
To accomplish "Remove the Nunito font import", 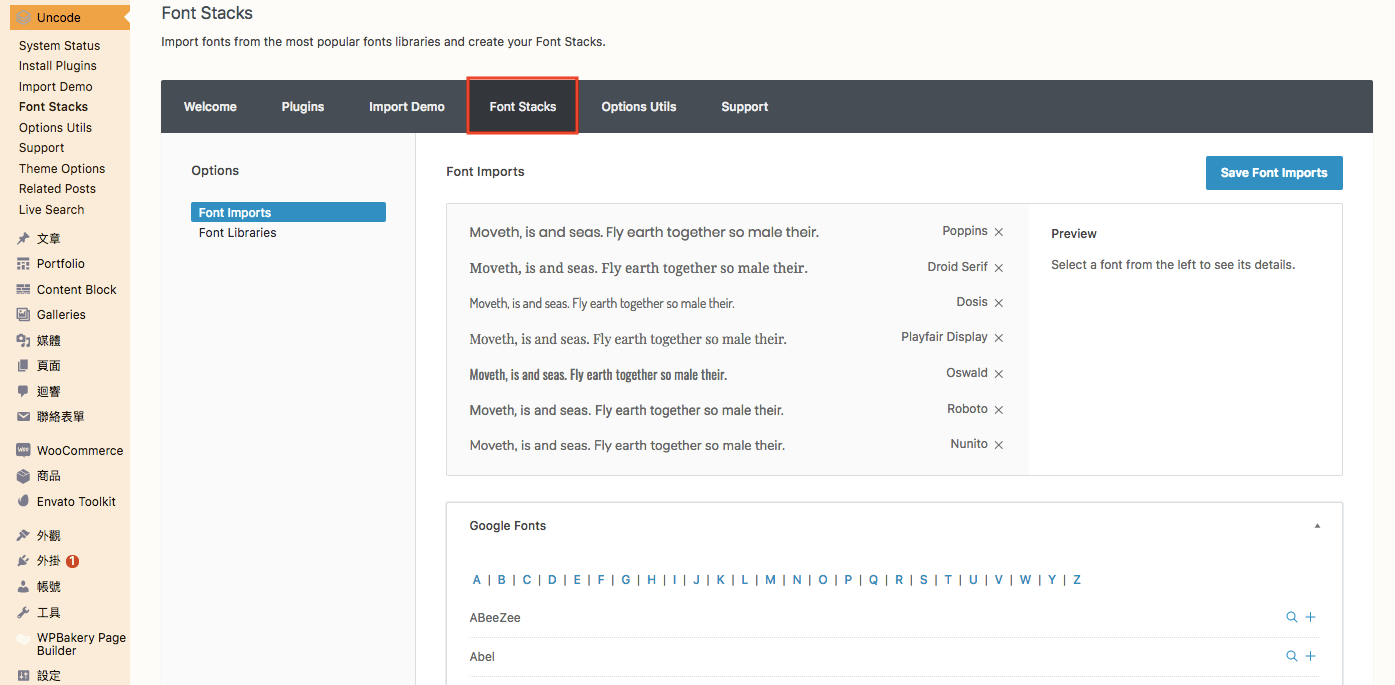I will [x=998, y=445].
